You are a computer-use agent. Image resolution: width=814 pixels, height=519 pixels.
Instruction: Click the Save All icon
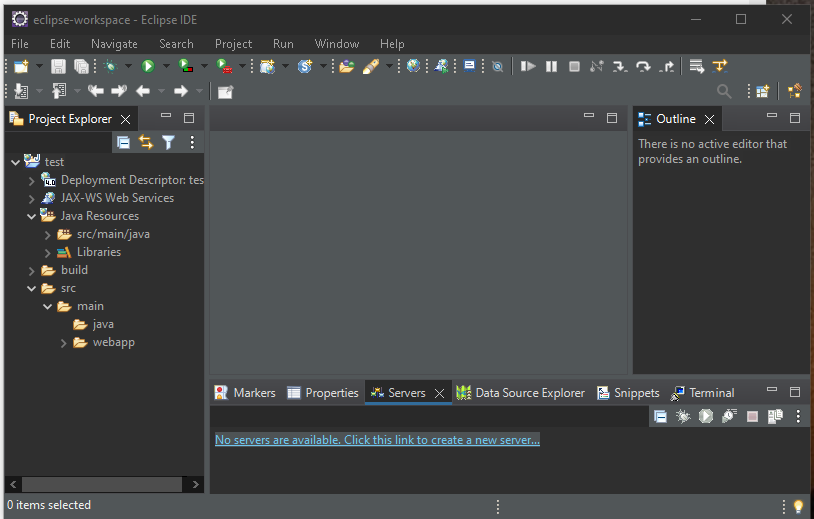(81, 66)
